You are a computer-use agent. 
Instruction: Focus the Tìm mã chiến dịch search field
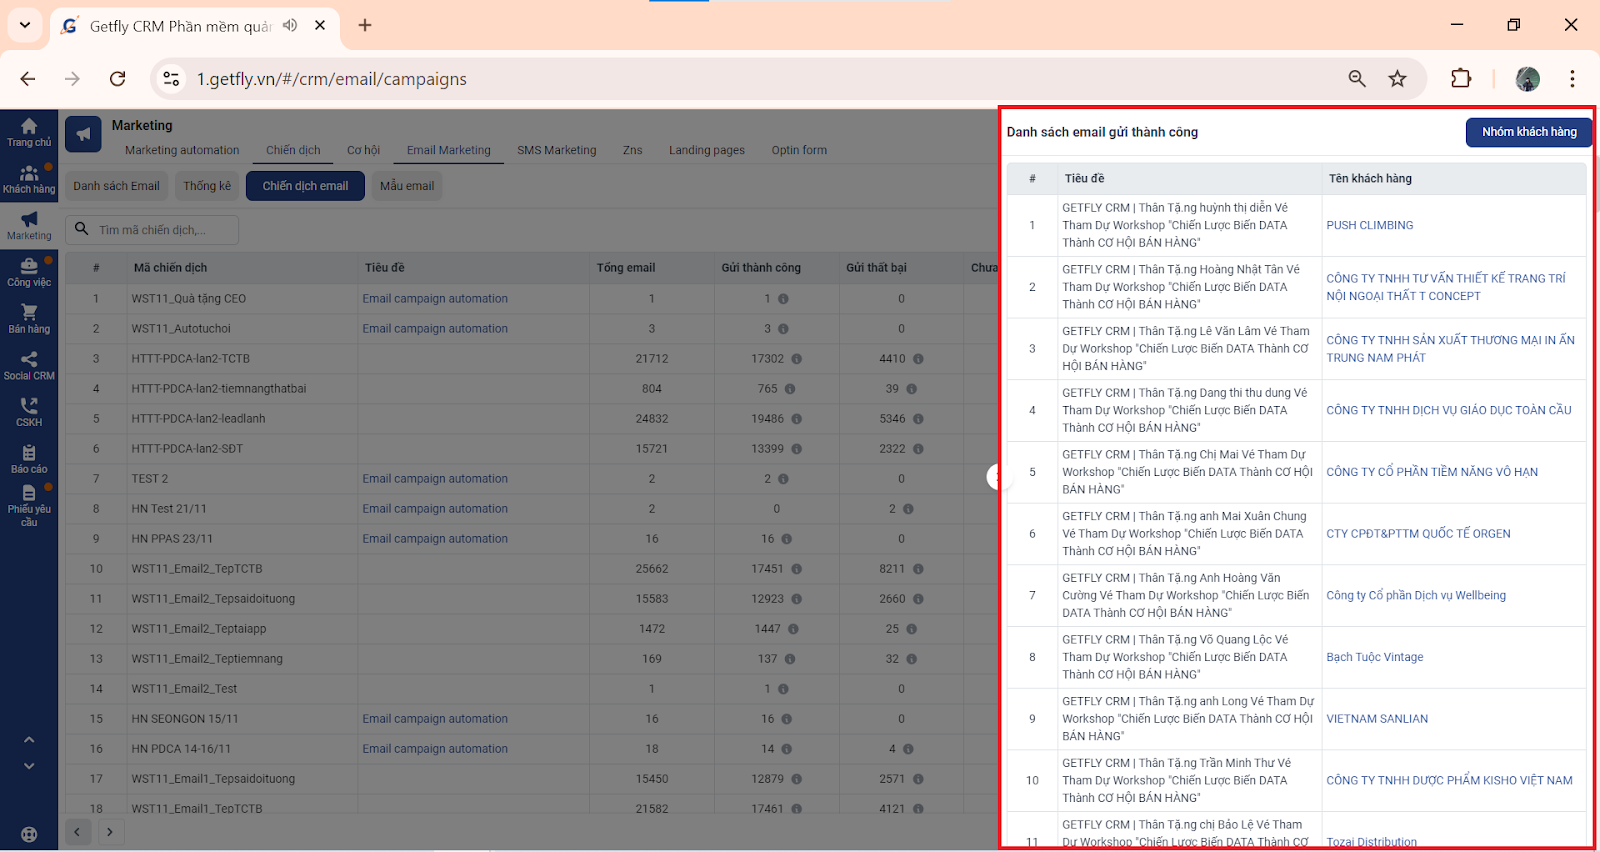click(152, 230)
